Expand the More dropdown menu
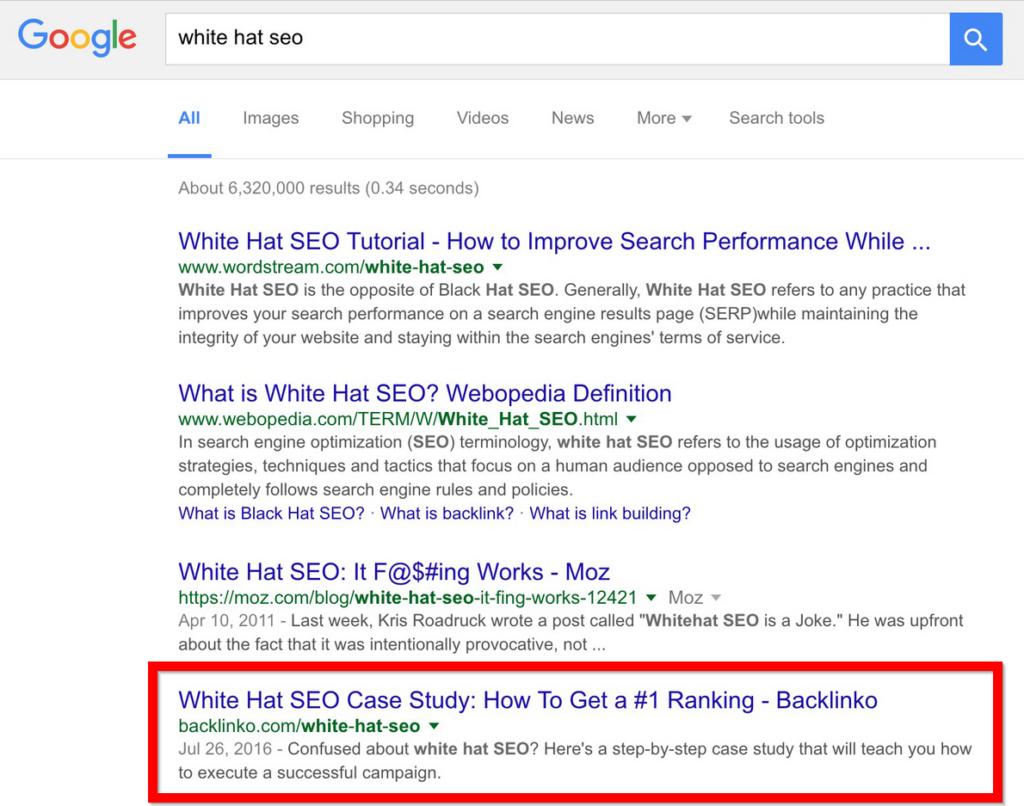The image size is (1024, 806). pyautogui.click(x=664, y=118)
